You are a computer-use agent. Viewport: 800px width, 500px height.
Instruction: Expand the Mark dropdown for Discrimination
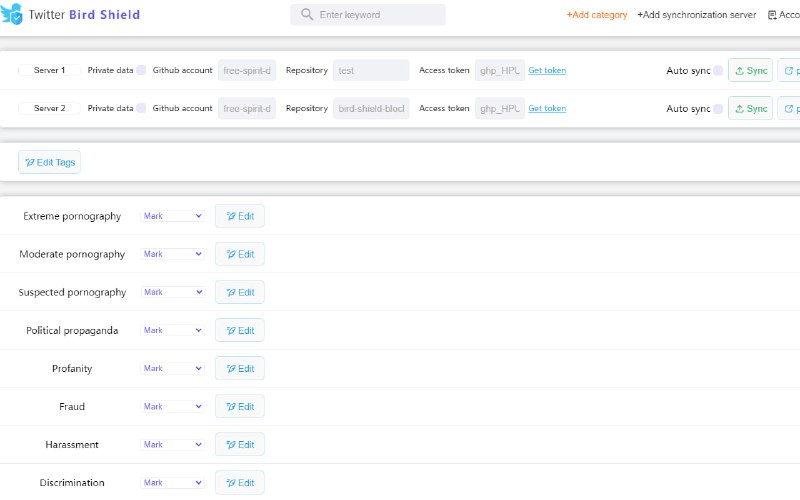(172, 482)
